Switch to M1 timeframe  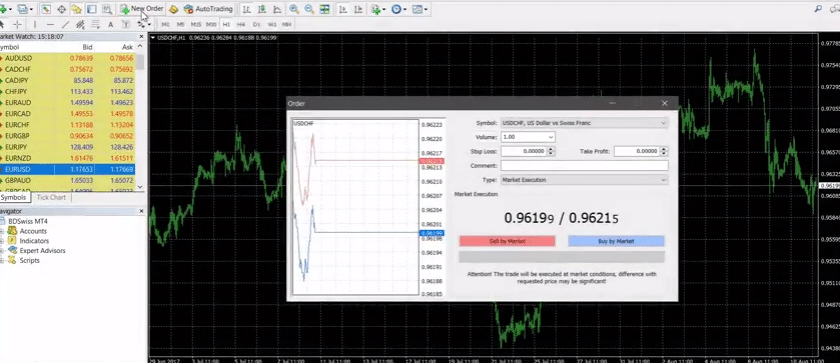tap(166, 24)
